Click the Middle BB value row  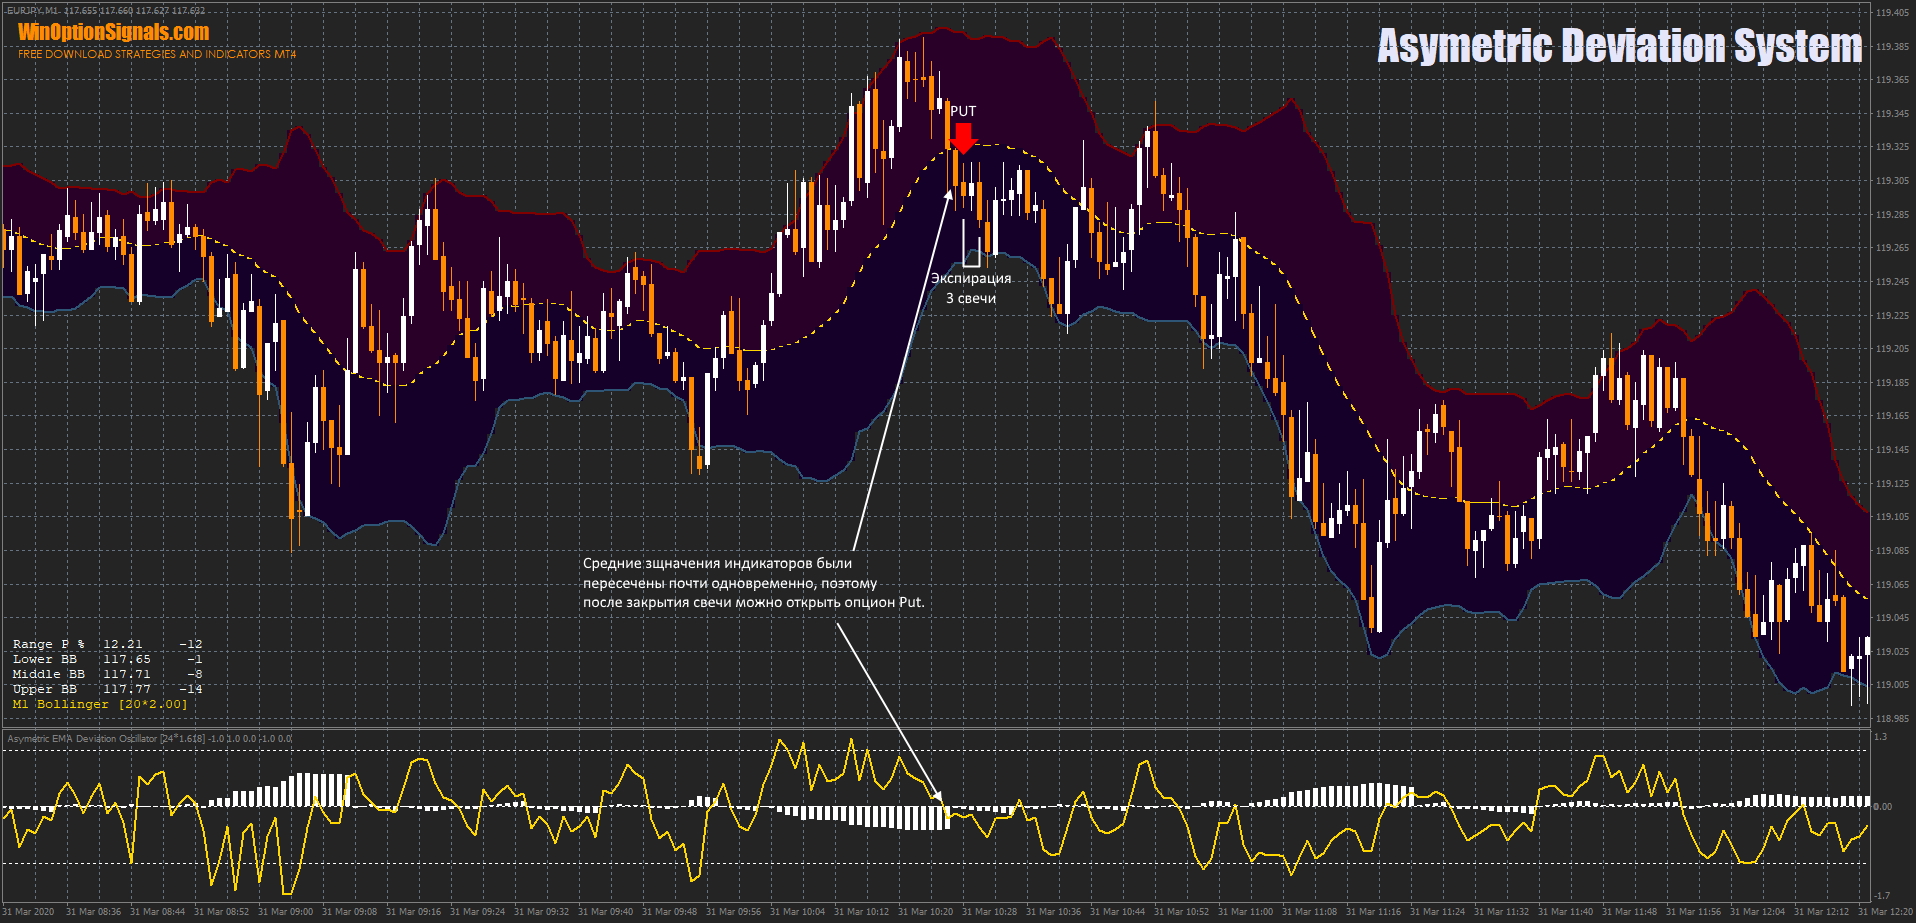(107, 674)
